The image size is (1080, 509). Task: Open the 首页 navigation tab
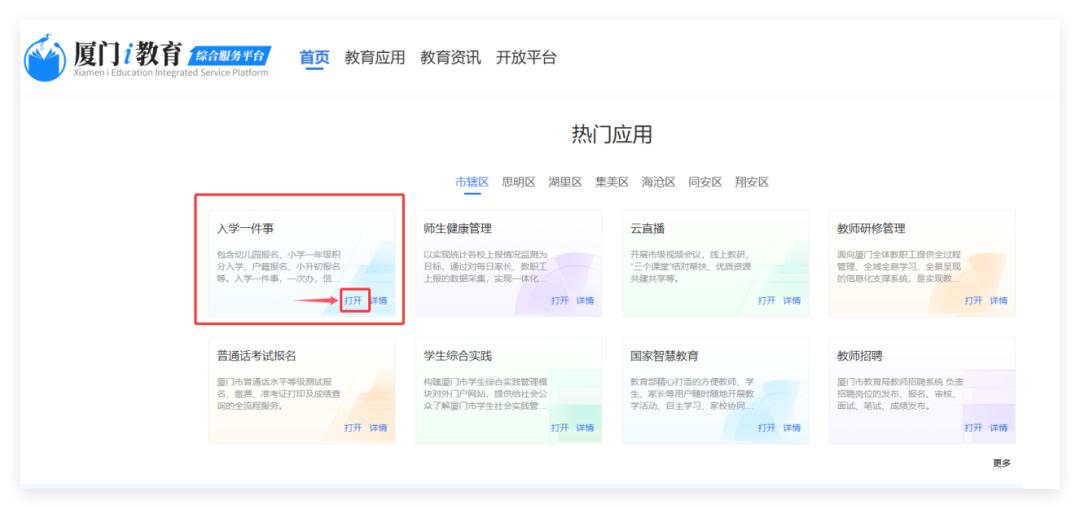click(x=314, y=58)
